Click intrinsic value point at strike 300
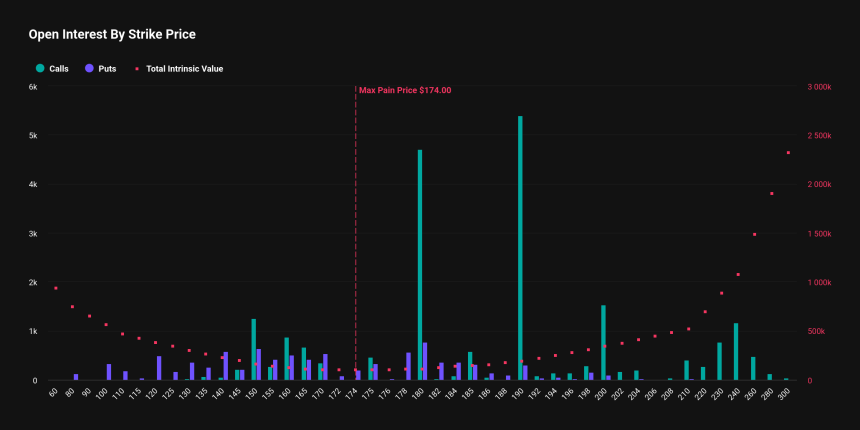Image resolution: width=860 pixels, height=430 pixels. point(788,153)
